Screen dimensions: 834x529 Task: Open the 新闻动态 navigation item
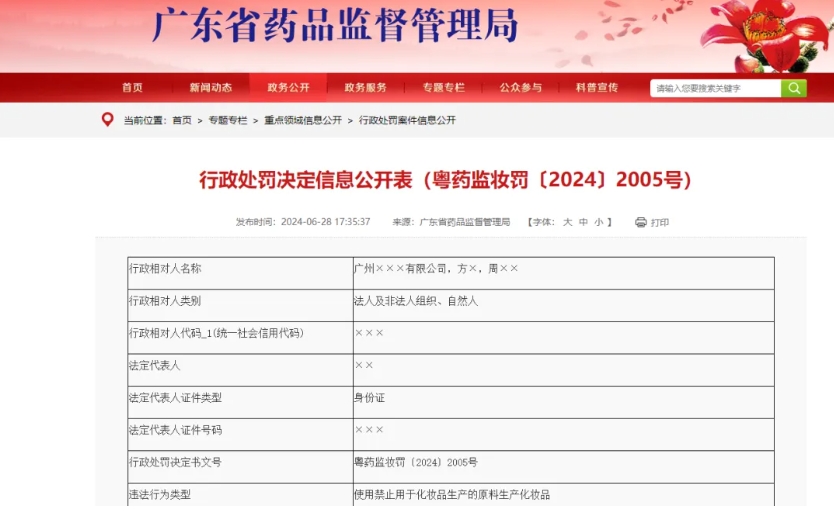click(211, 88)
